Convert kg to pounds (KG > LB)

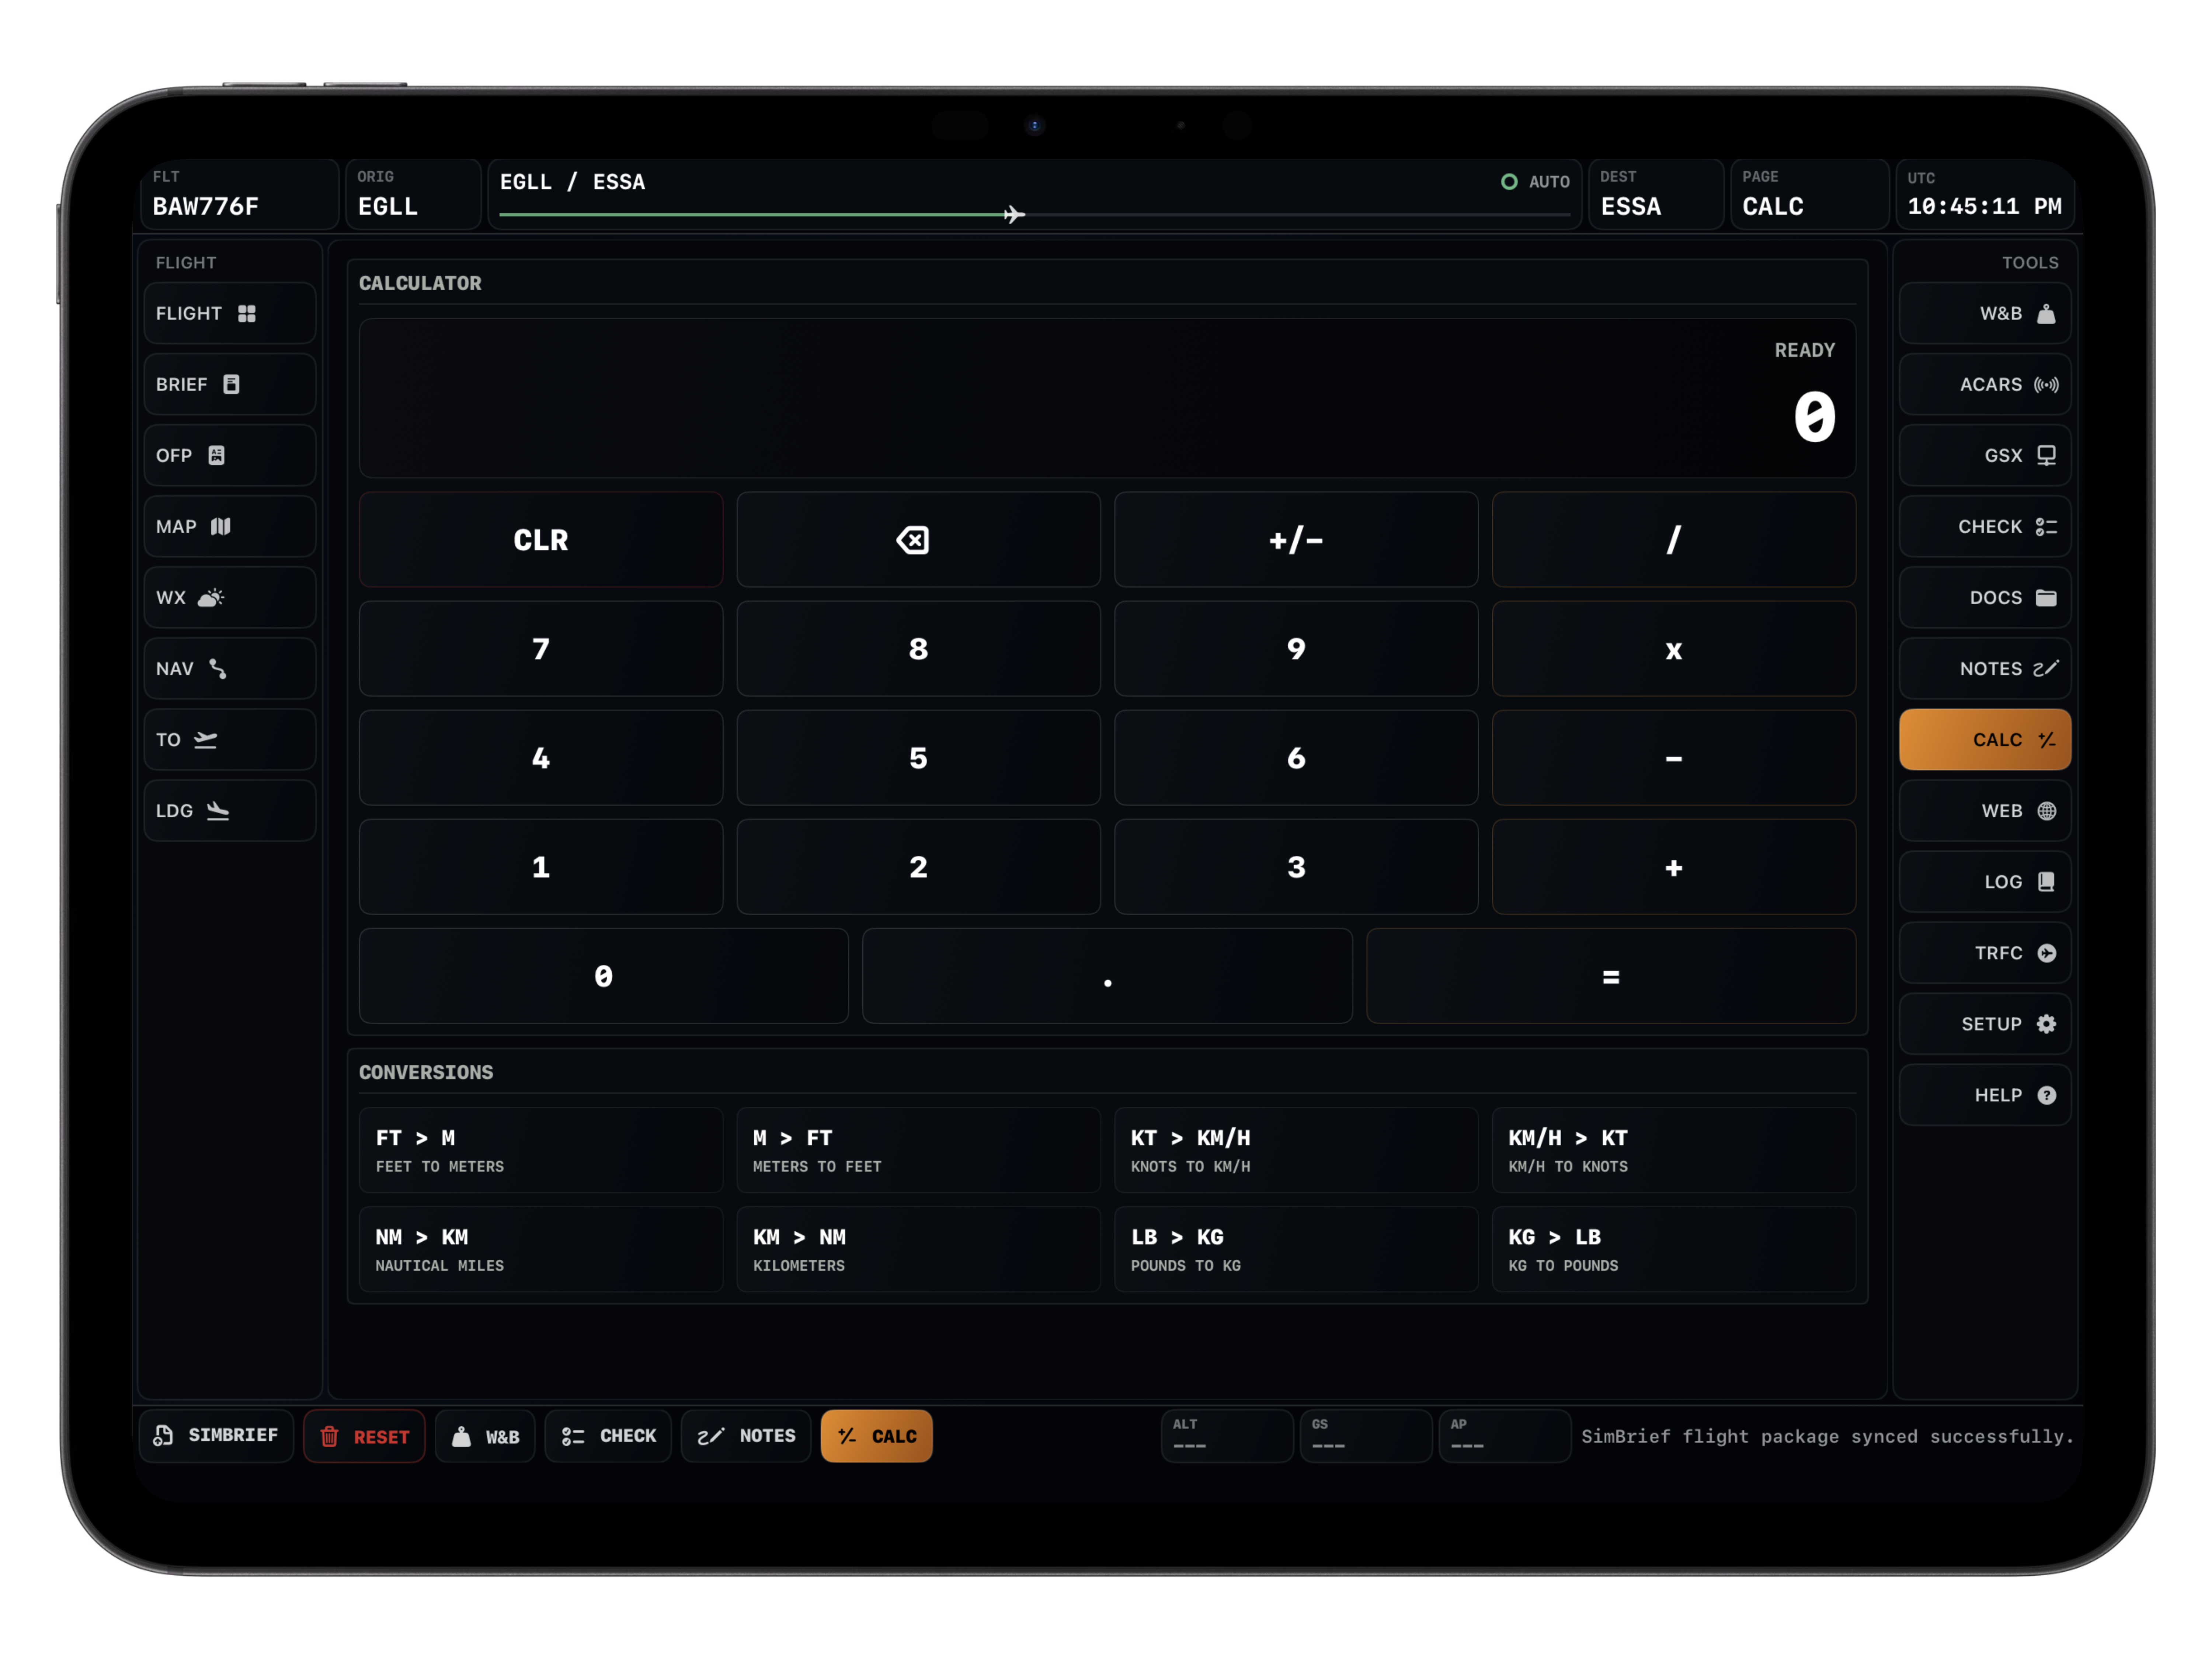click(1674, 1249)
